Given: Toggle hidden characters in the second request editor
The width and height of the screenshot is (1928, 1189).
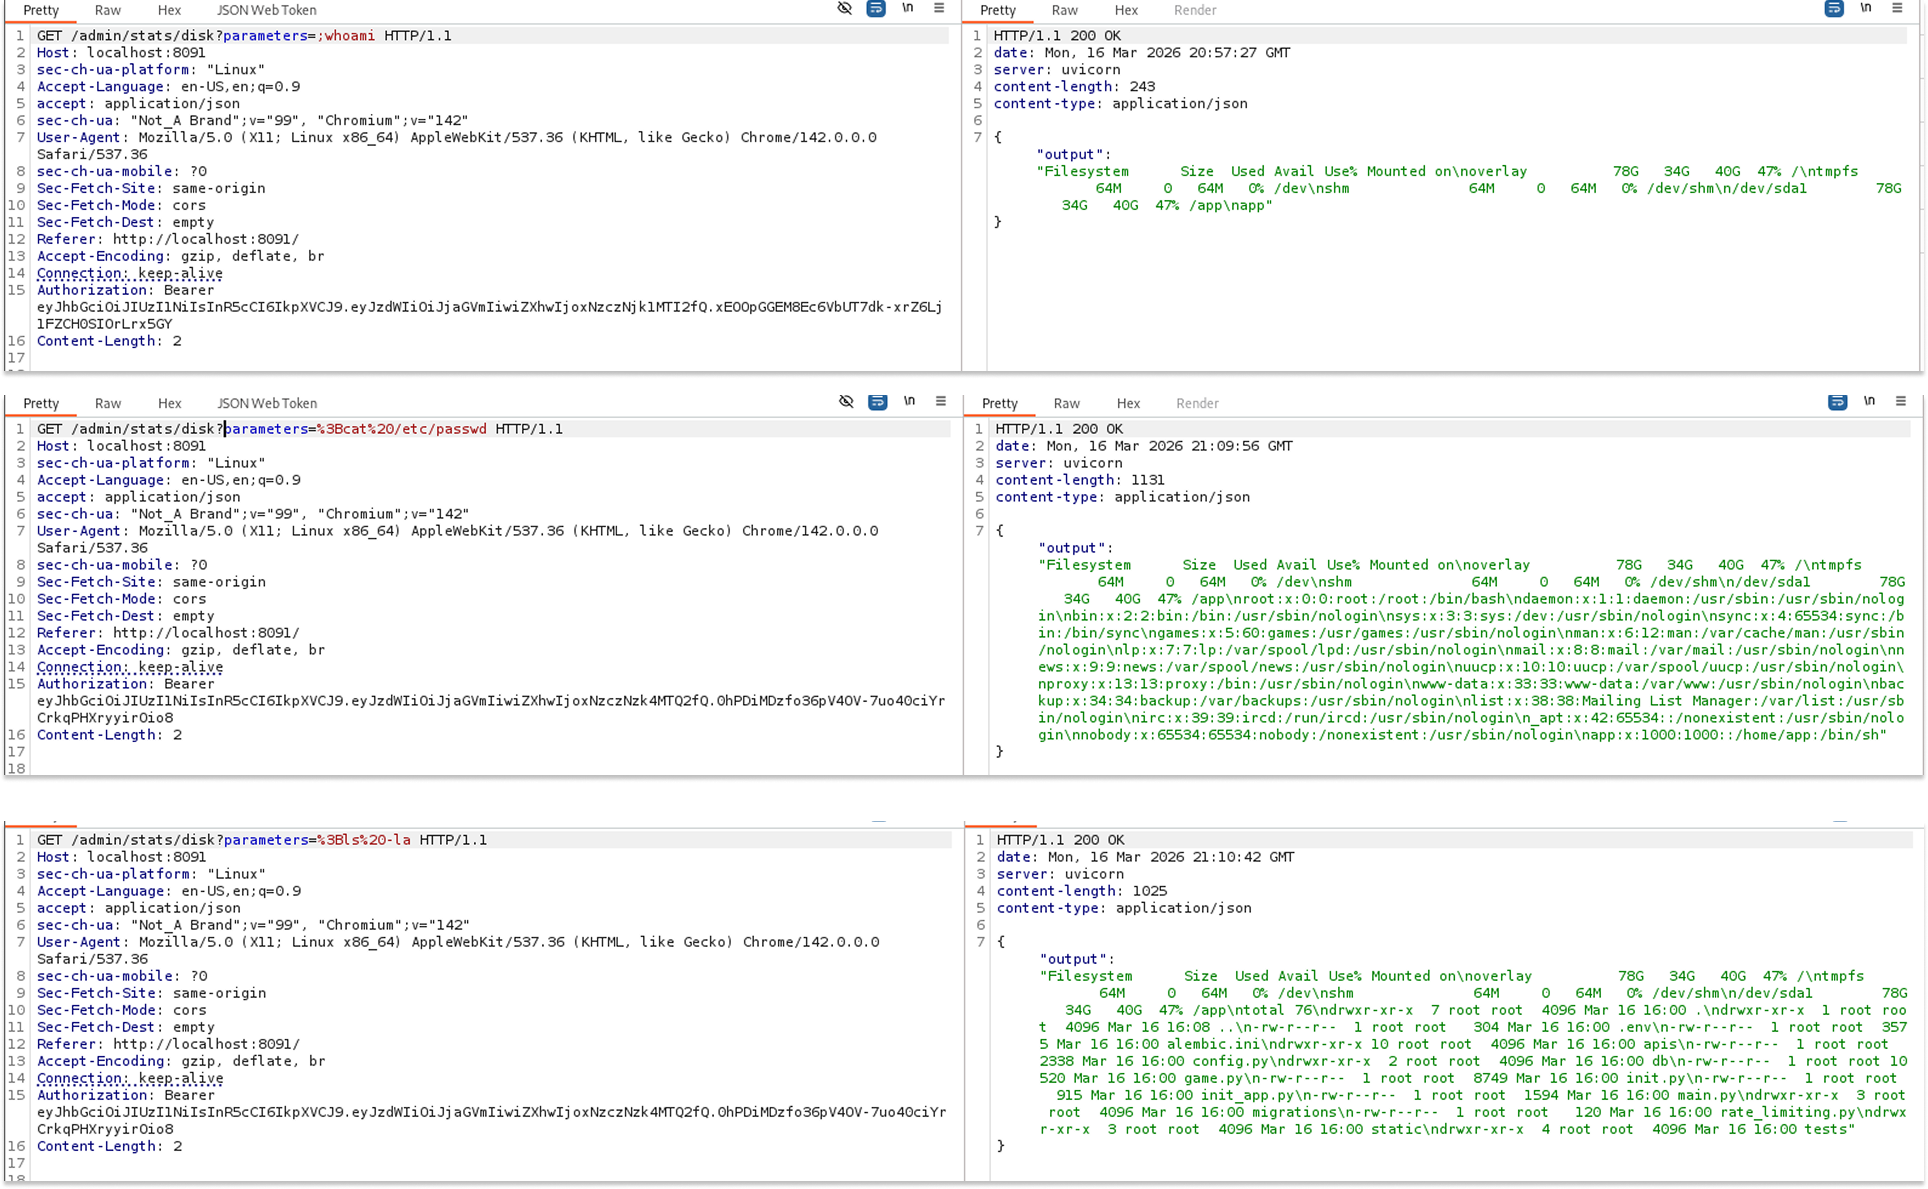Looking at the screenshot, I should tap(847, 402).
